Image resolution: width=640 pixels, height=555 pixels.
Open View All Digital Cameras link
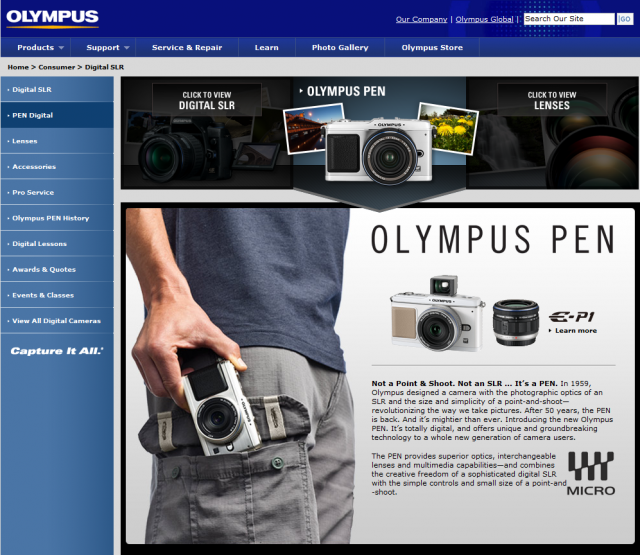[57, 321]
